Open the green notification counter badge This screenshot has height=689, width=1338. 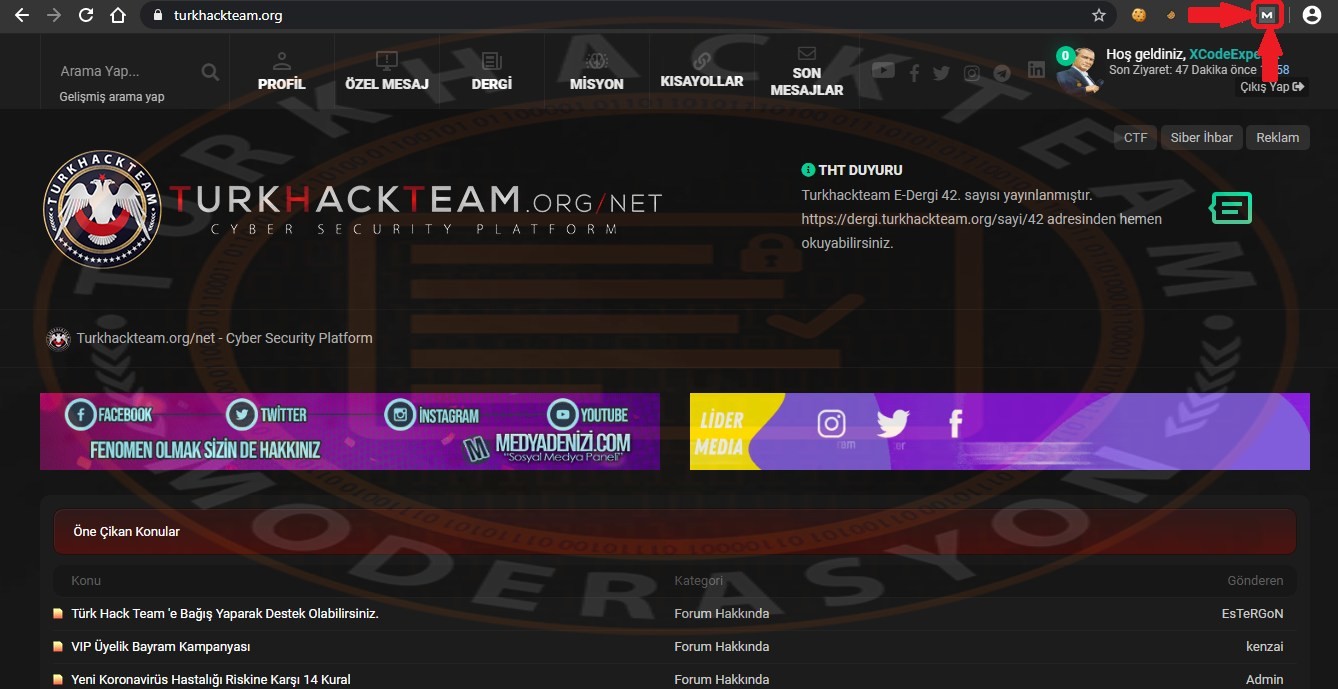tap(1065, 56)
